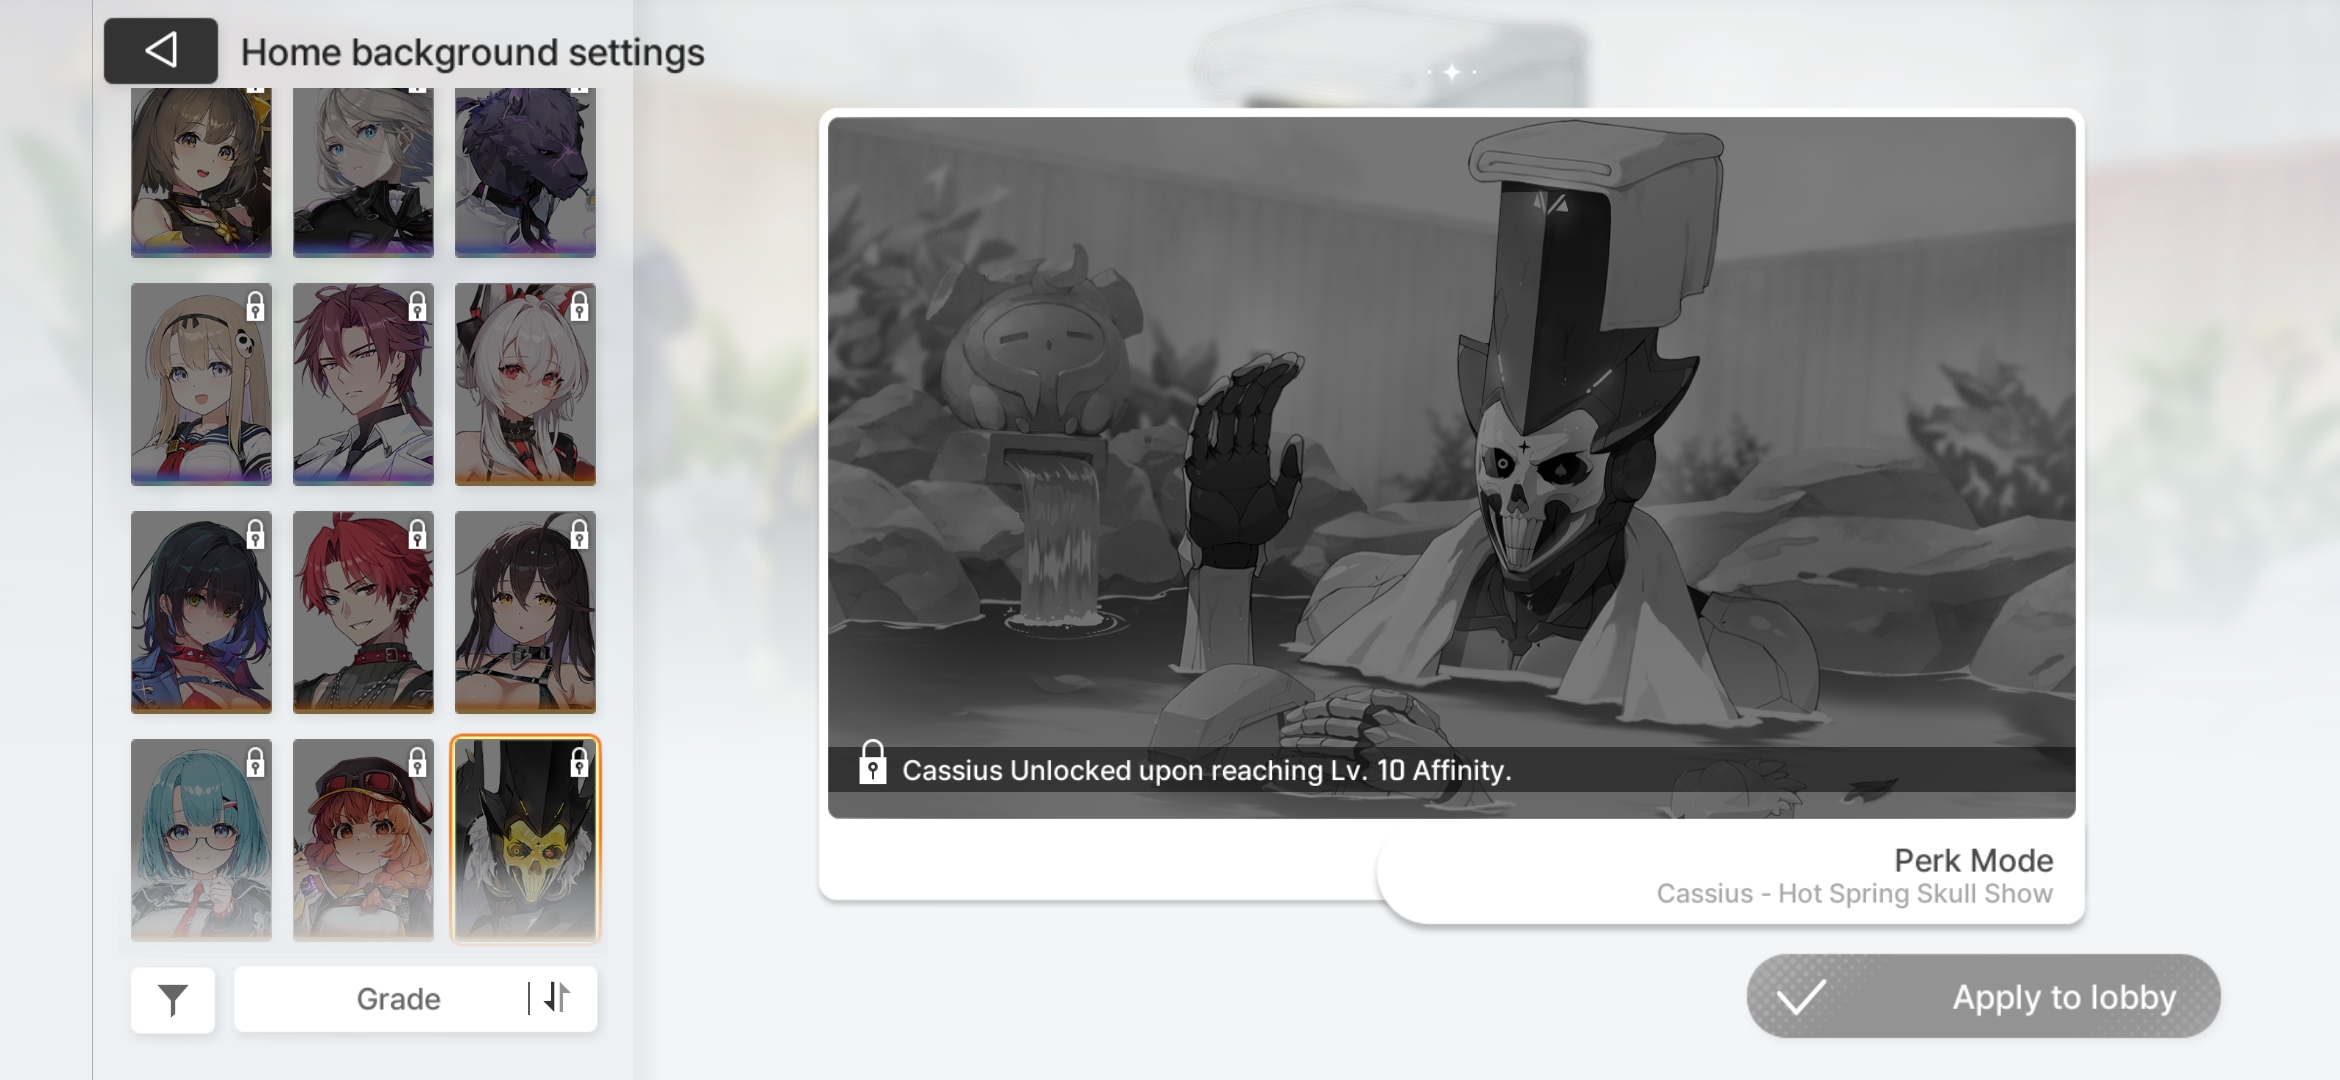Select the teal-haired glasses character thumbnail
Viewport: 2340px width, 1080px height.
point(201,840)
